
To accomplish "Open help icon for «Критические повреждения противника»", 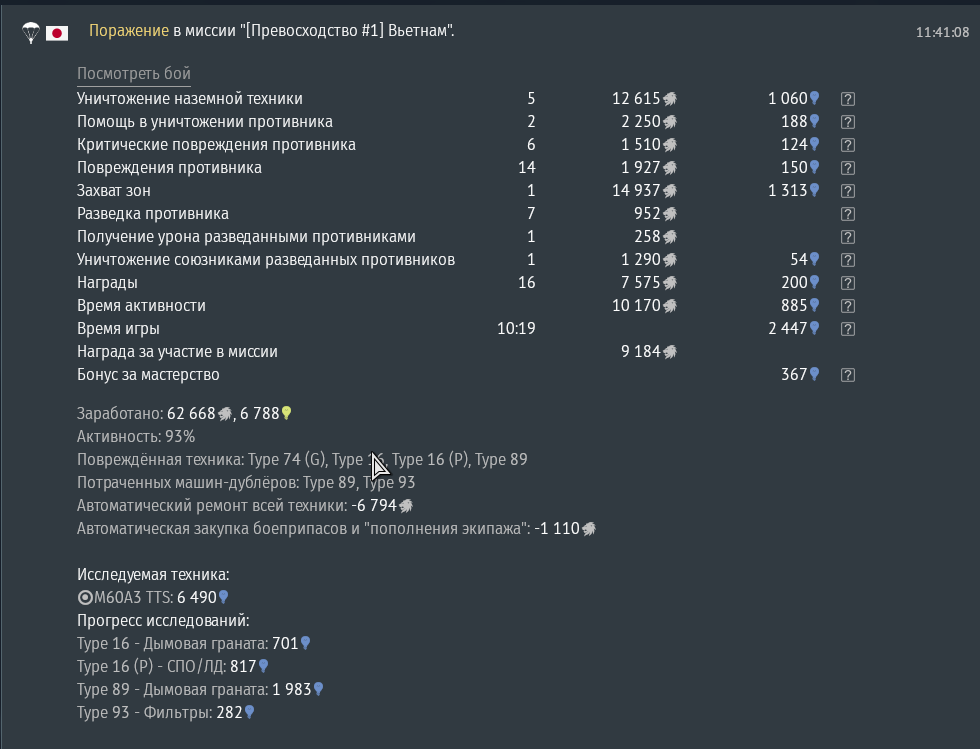I will click(x=848, y=145).
